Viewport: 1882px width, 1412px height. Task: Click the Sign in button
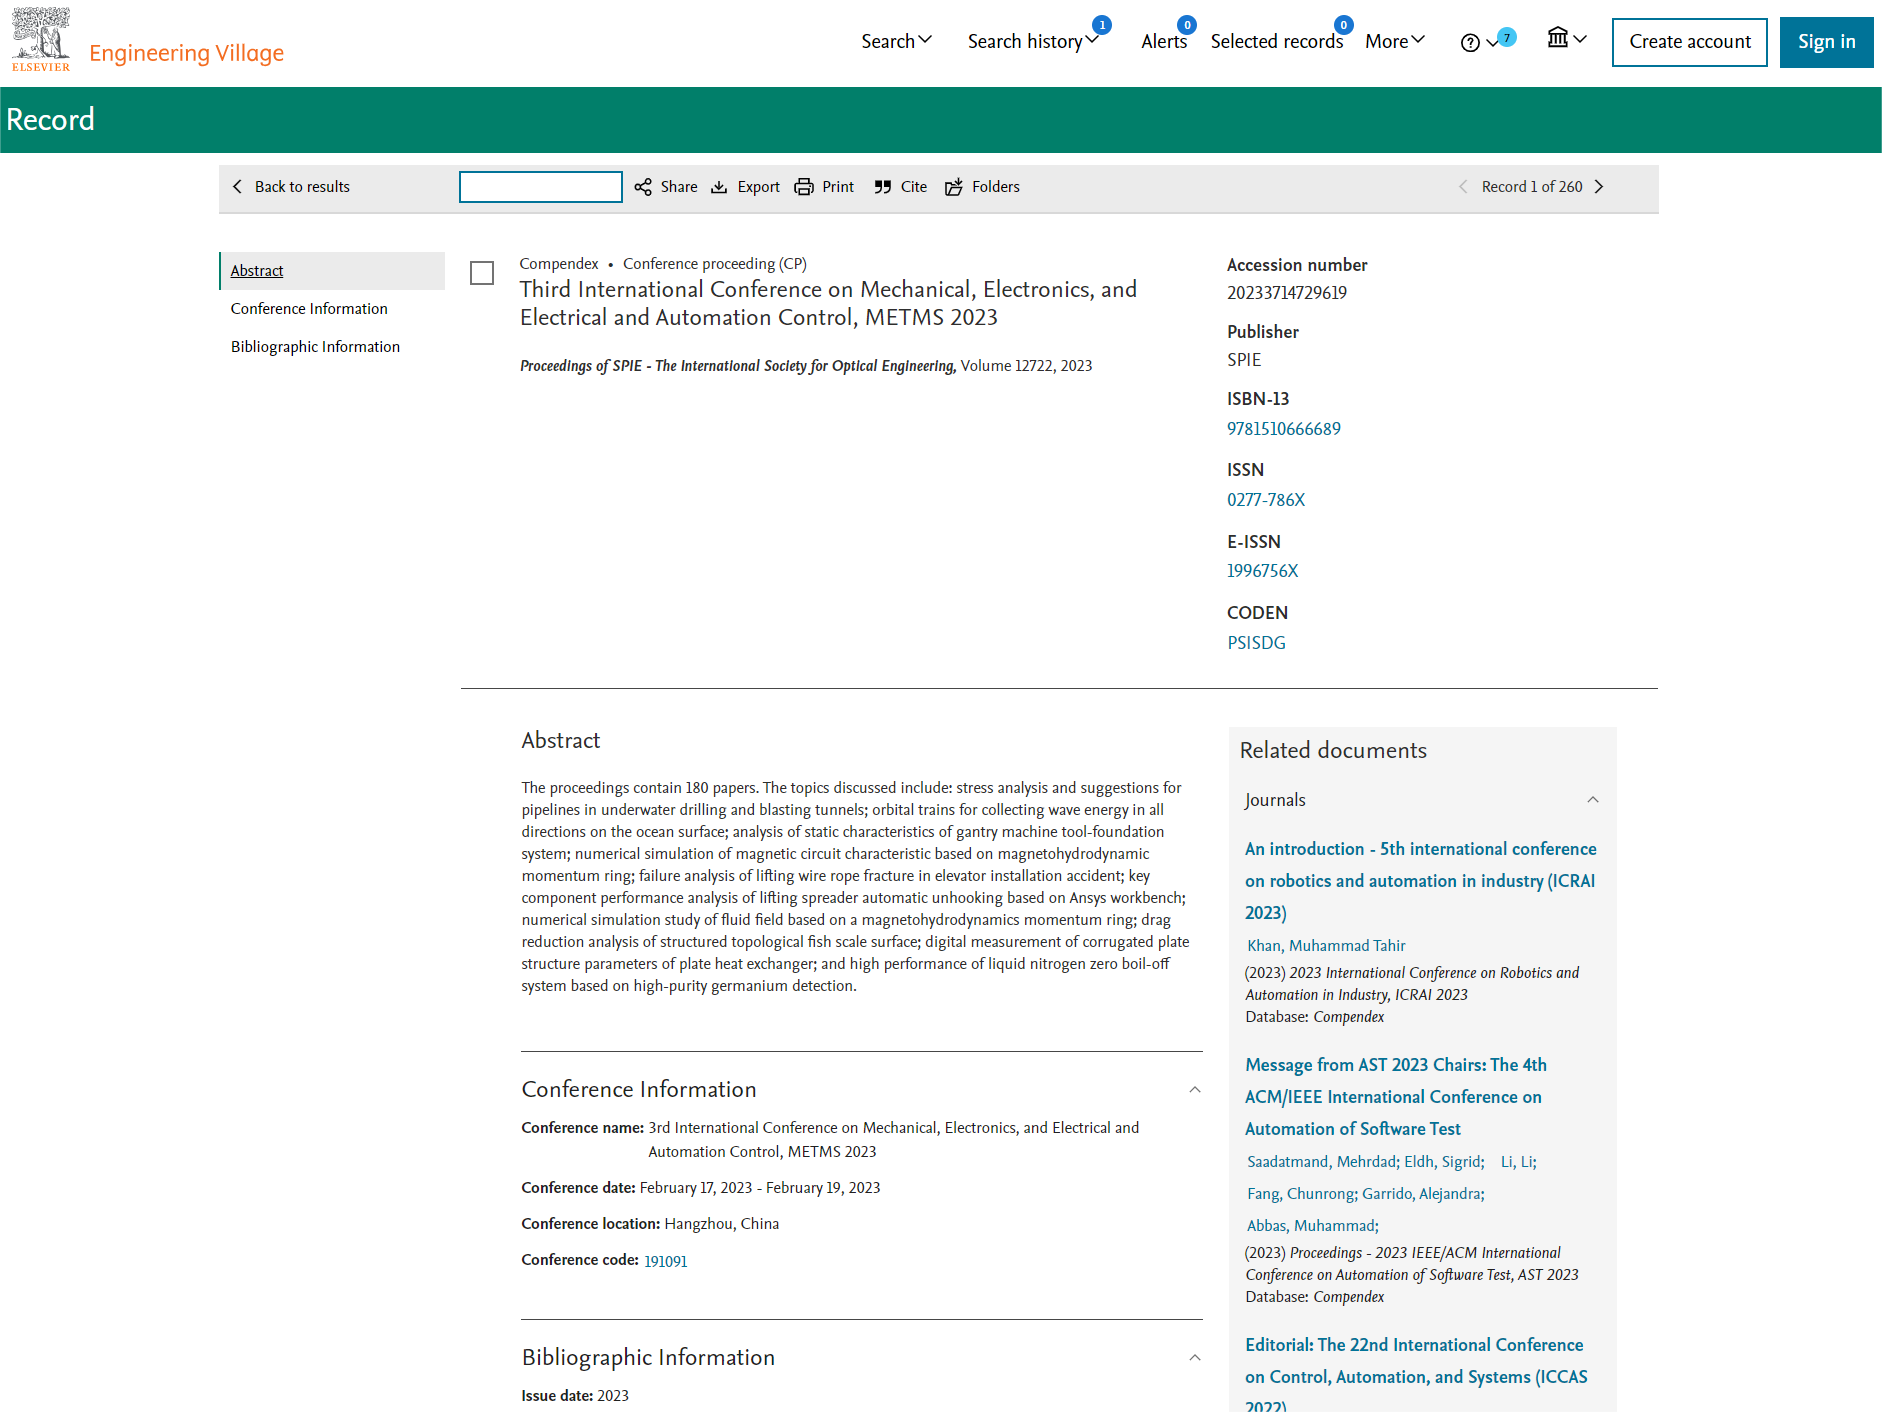(x=1826, y=42)
